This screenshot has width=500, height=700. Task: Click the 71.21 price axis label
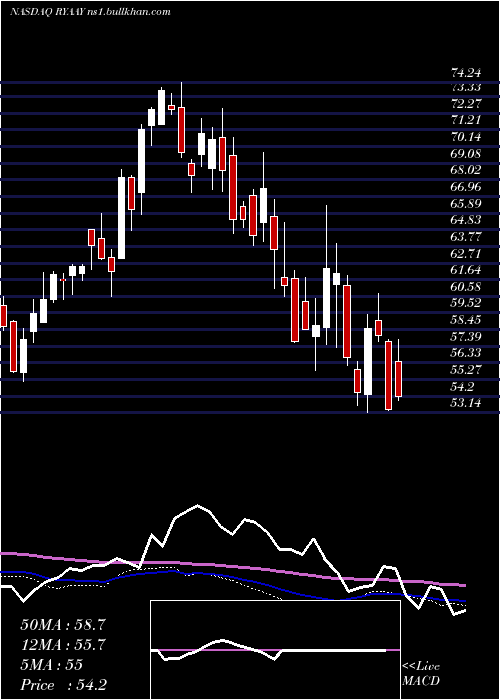pyautogui.click(x=466, y=121)
